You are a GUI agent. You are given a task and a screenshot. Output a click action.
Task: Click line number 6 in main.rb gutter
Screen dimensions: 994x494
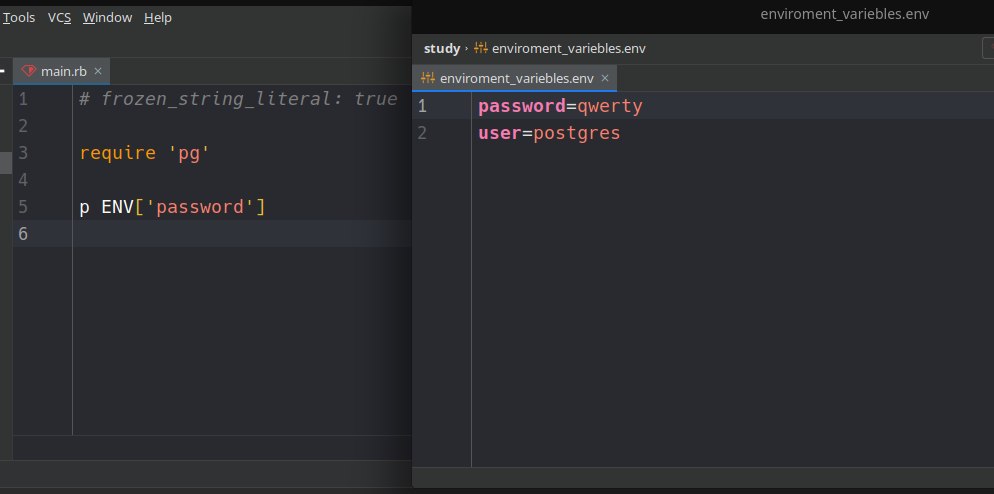(23, 234)
